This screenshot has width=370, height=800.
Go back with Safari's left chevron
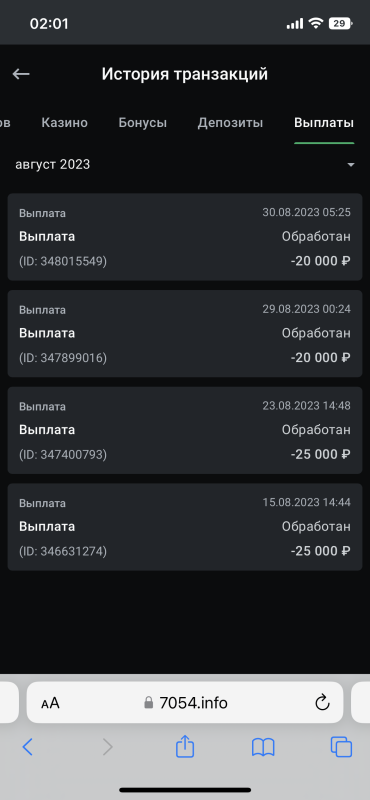point(28,747)
